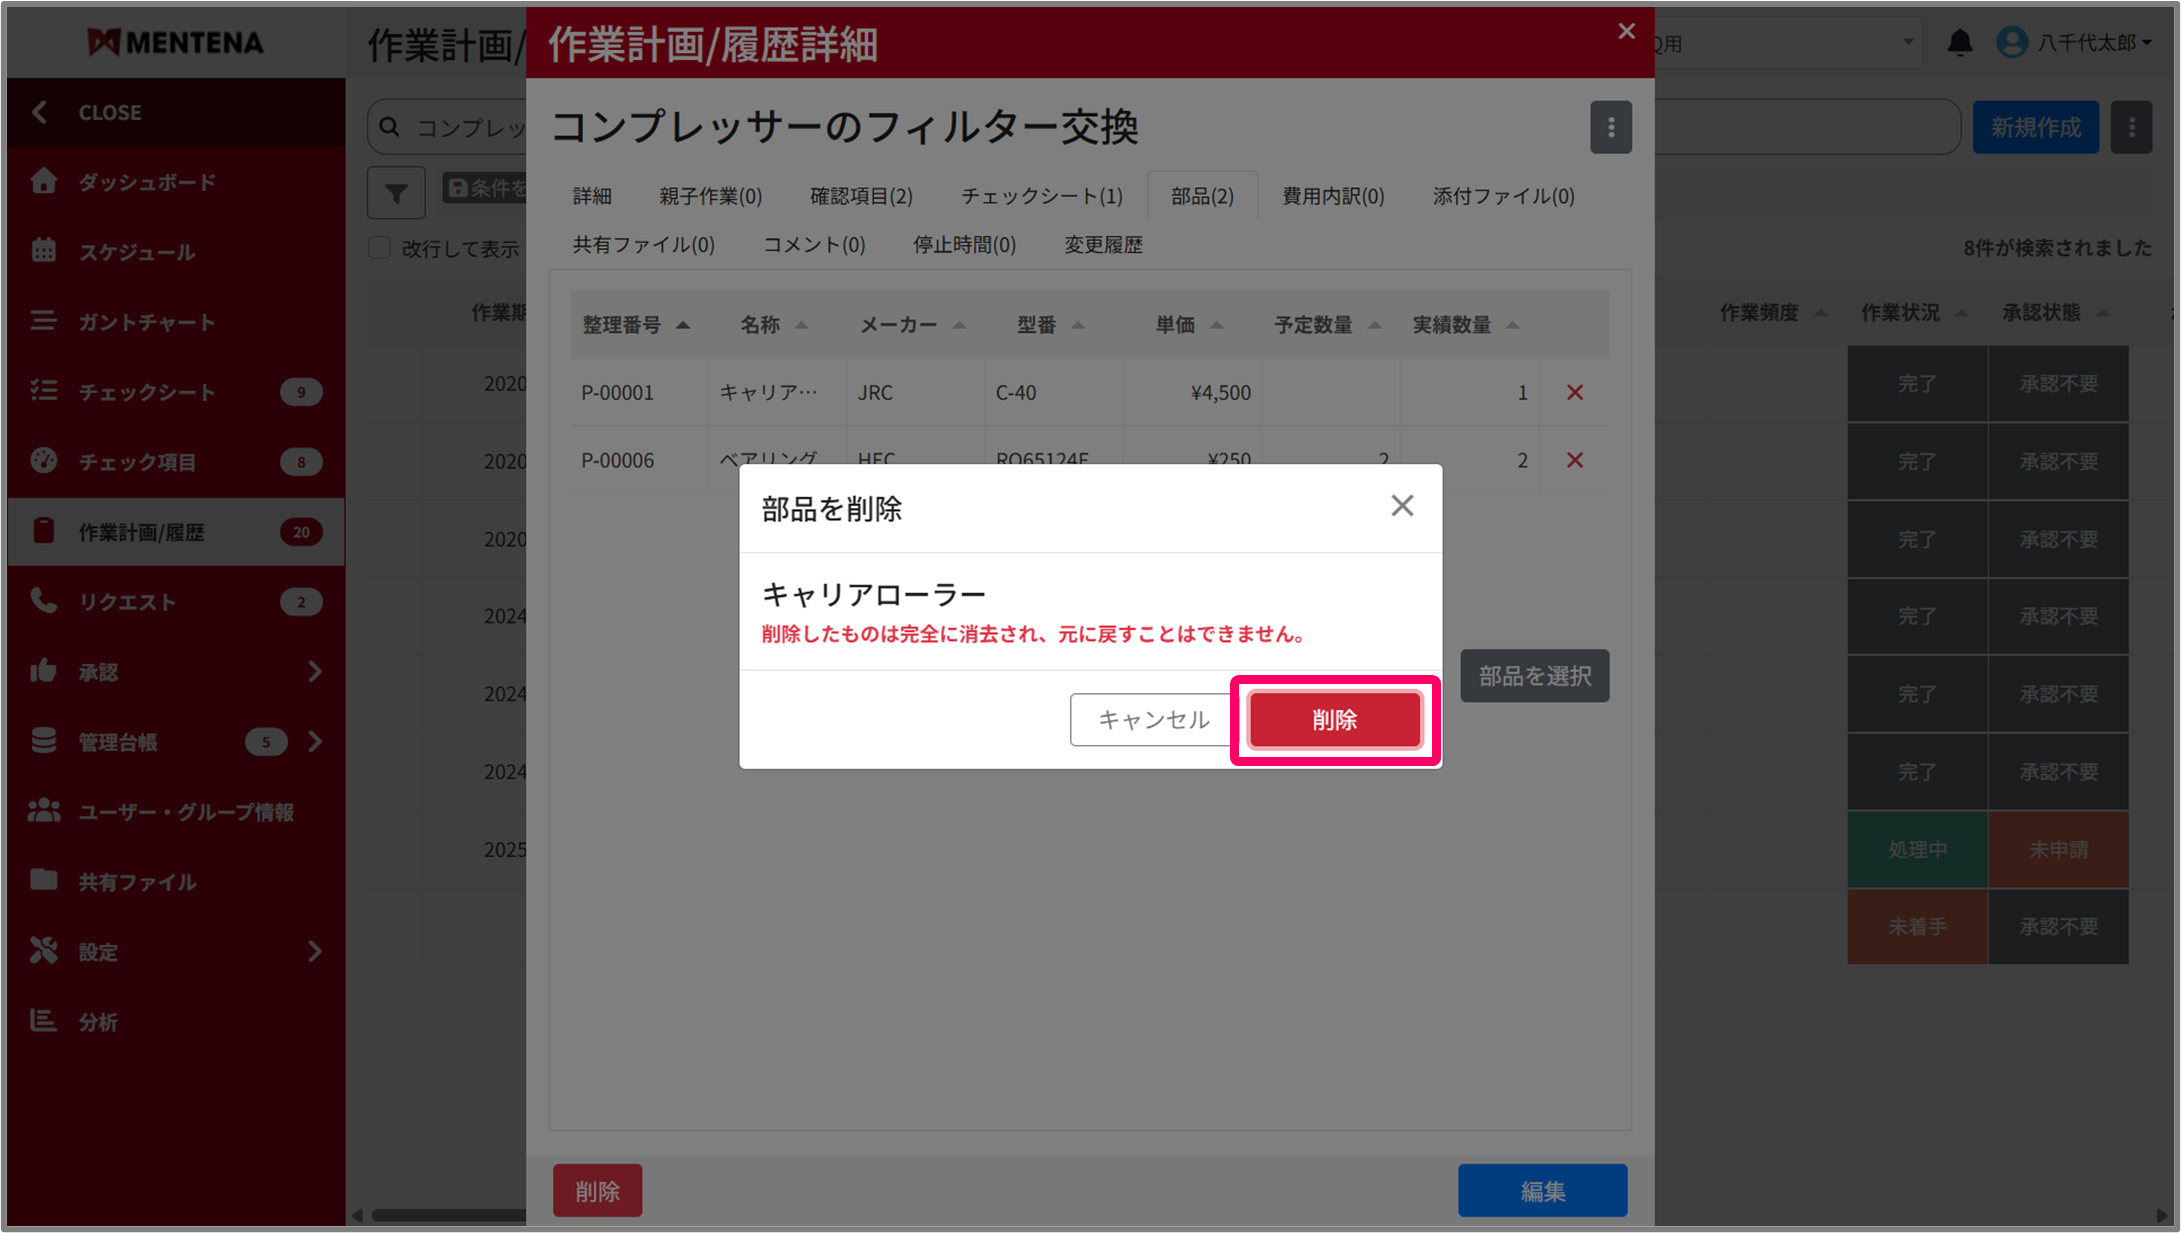Click the キャンセル button in dialog
The image size is (2181, 1233).
point(1152,719)
